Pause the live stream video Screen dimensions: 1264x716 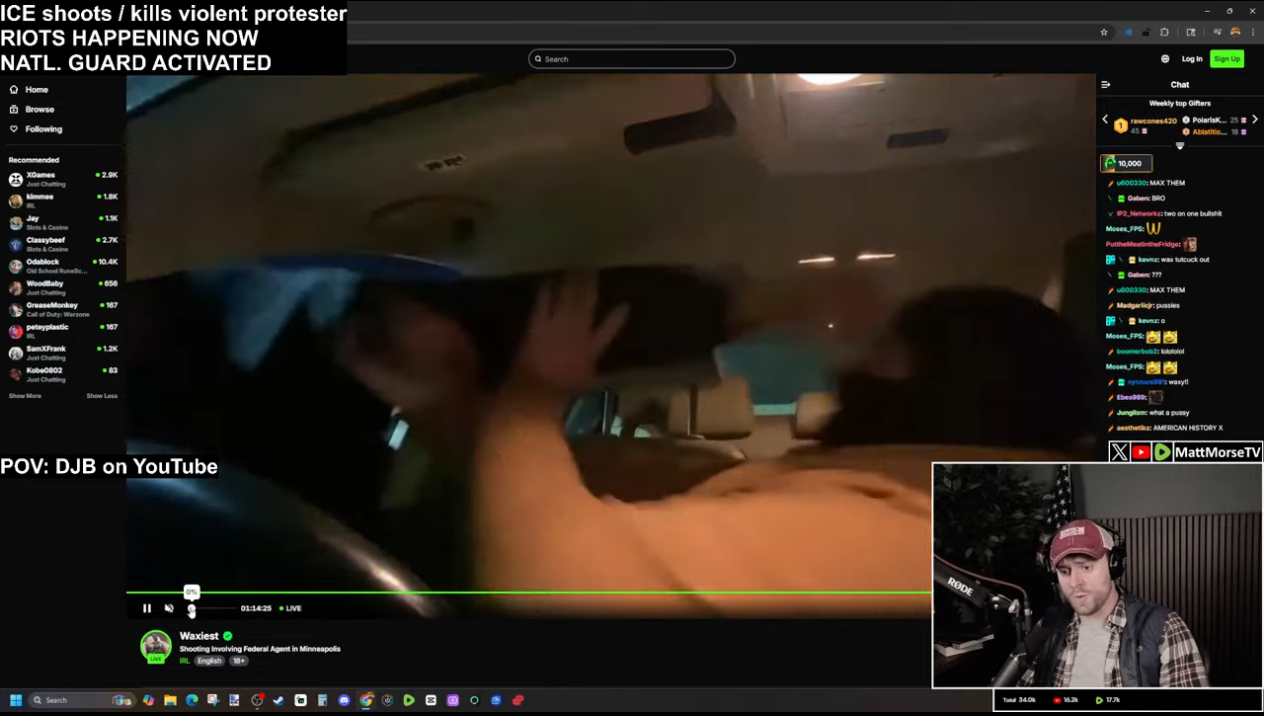pyautogui.click(x=147, y=608)
